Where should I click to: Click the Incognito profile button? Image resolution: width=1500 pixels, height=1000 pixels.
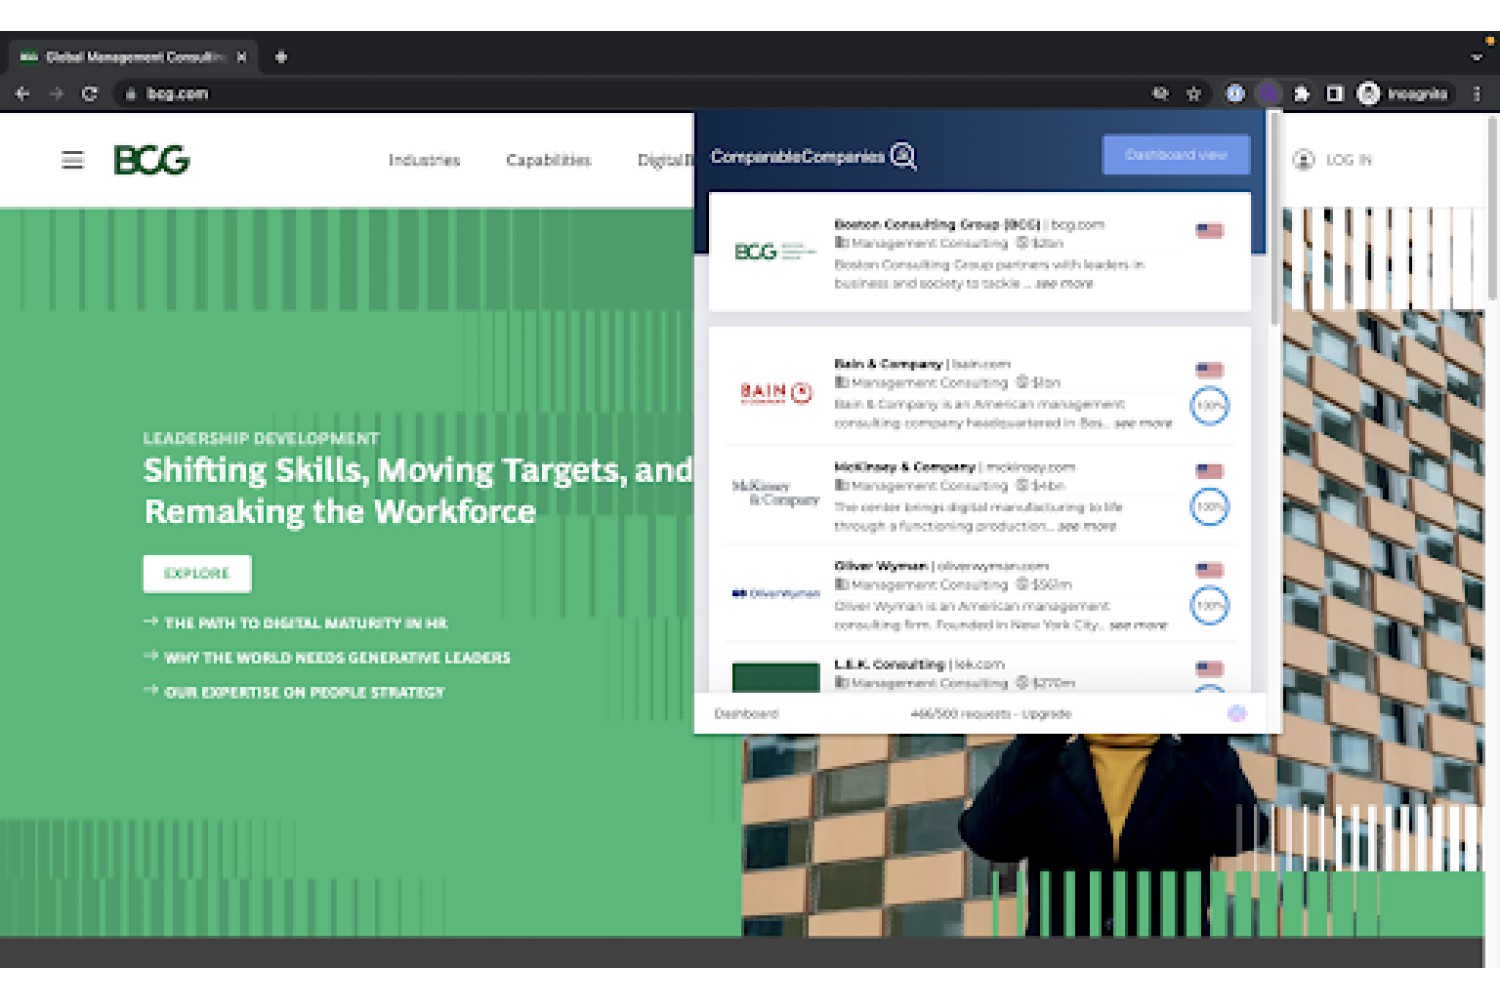(1402, 94)
